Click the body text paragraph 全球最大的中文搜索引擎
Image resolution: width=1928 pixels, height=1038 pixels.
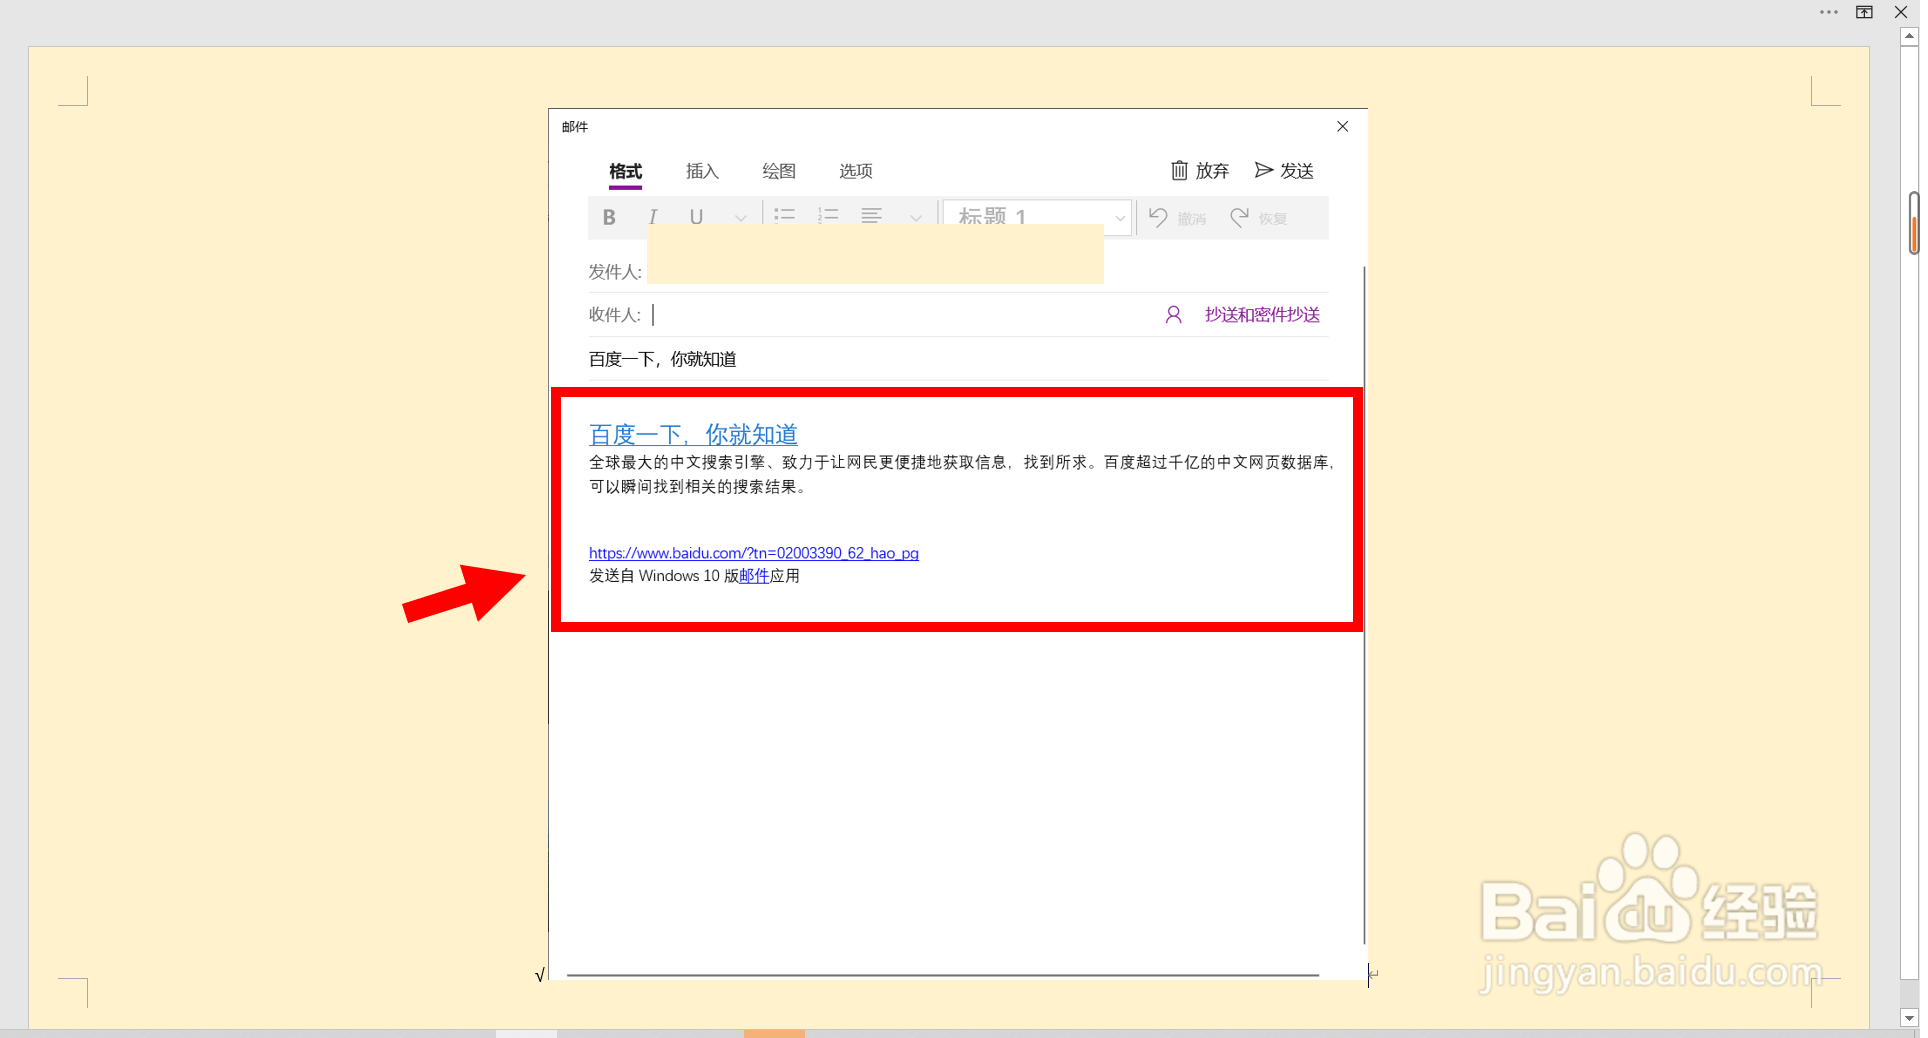[962, 475]
